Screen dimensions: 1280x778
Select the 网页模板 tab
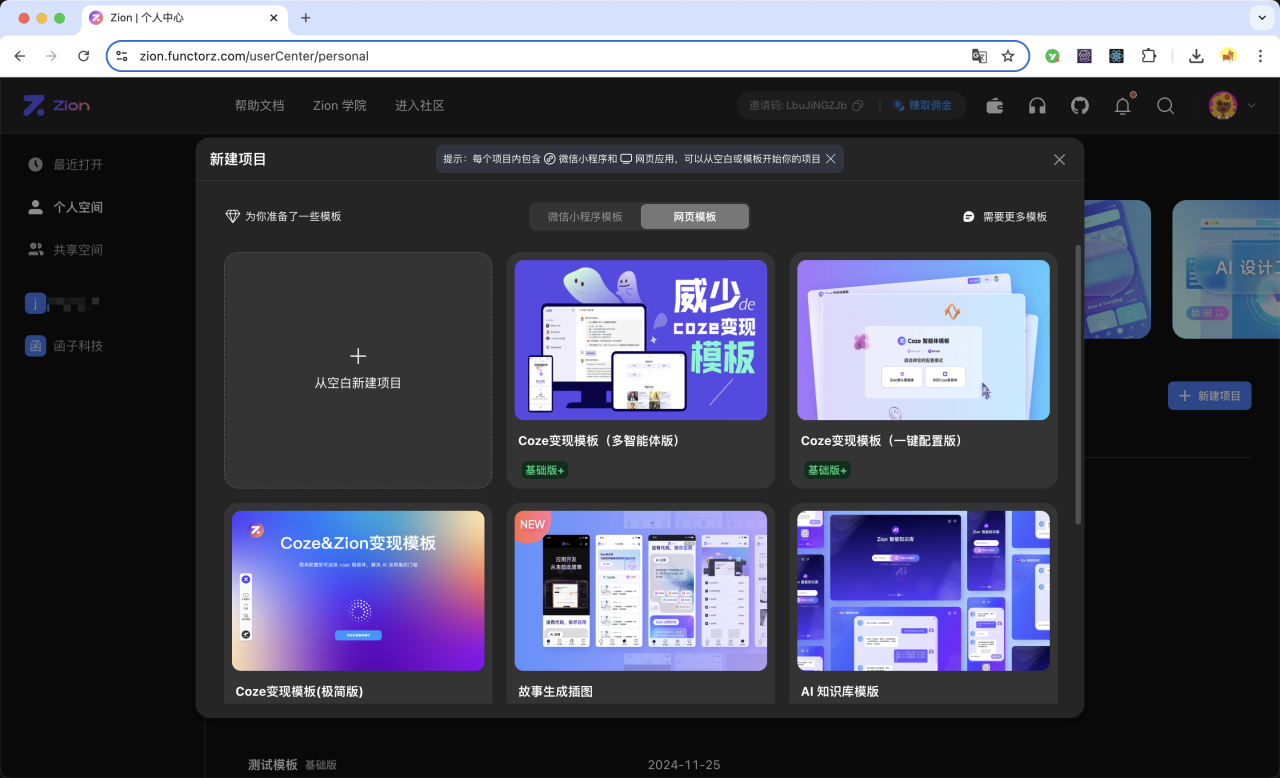[x=694, y=217]
